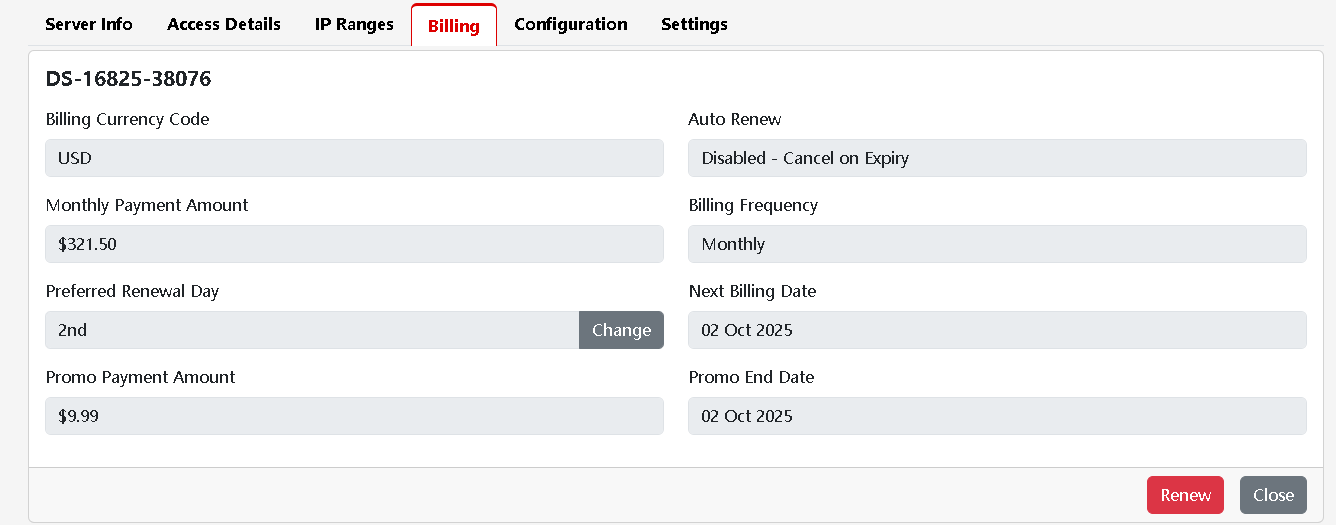Focus the Billing Frequency field showing Monthly
This screenshot has height=525, width=1336.
pos(997,244)
